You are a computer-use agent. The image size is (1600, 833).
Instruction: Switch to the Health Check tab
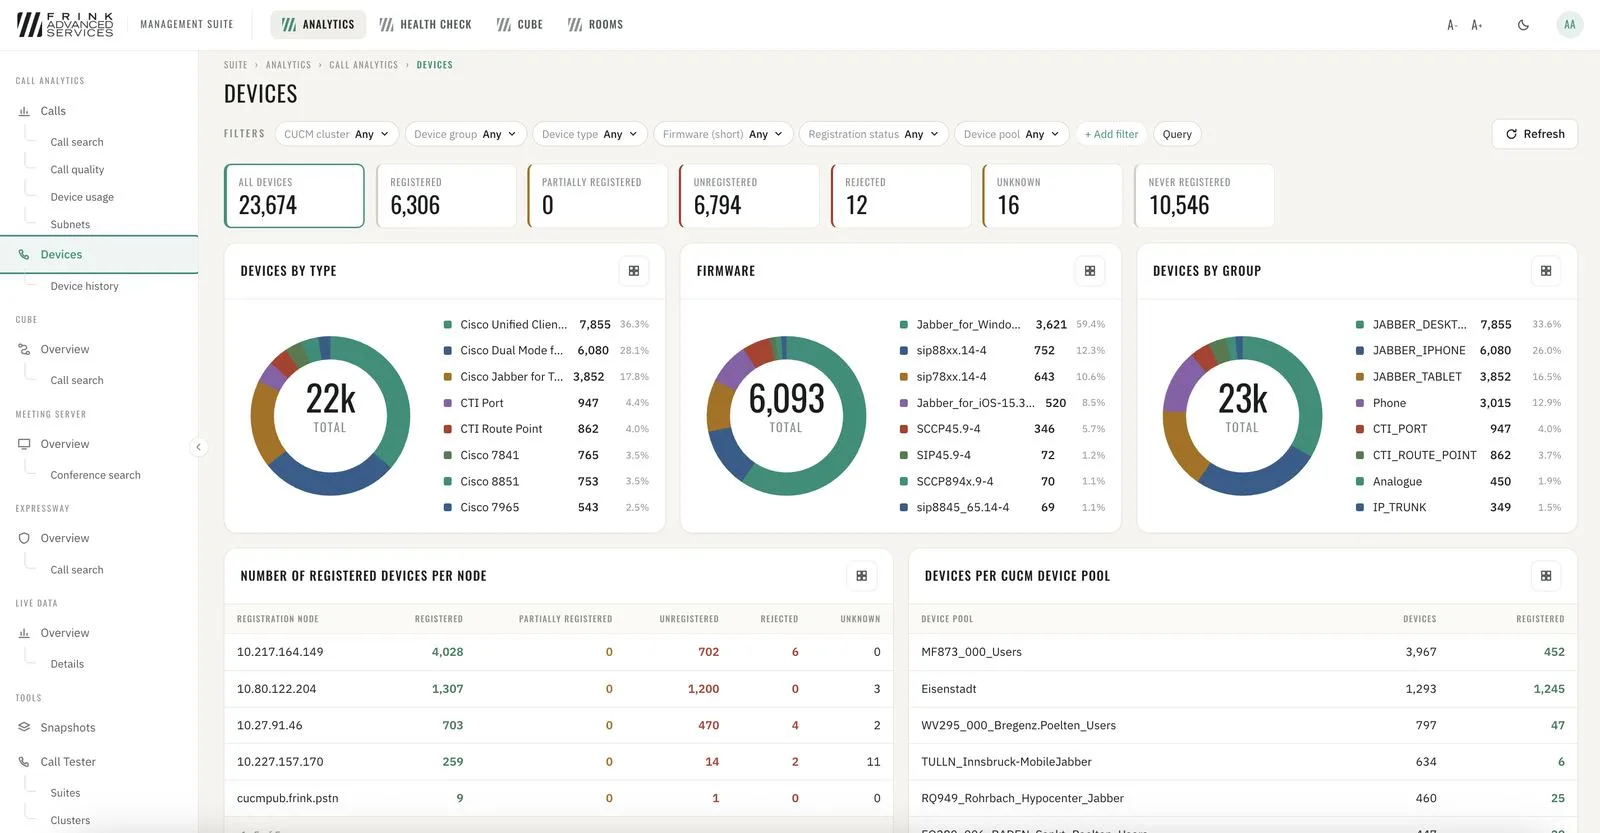click(425, 25)
